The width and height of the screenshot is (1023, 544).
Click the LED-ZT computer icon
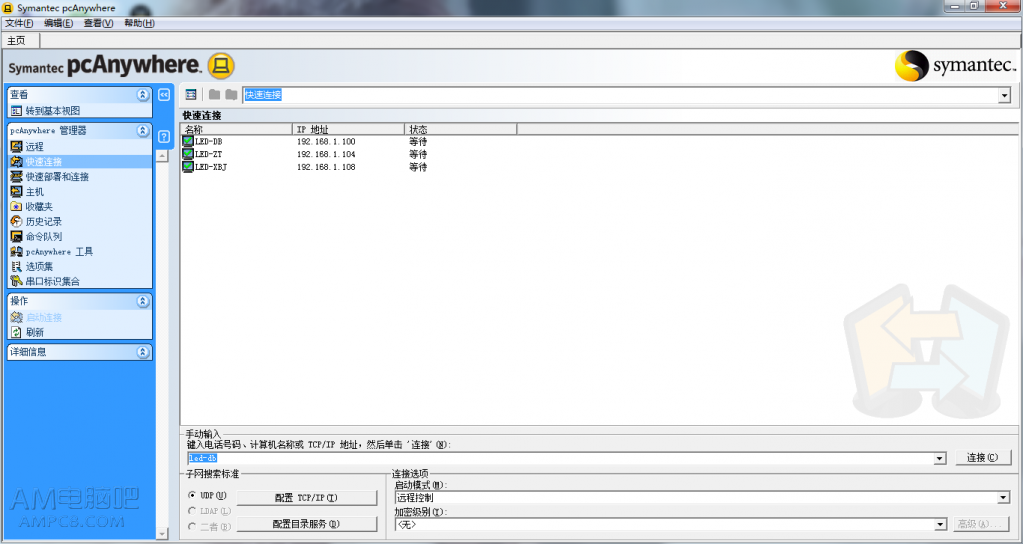tap(188, 154)
